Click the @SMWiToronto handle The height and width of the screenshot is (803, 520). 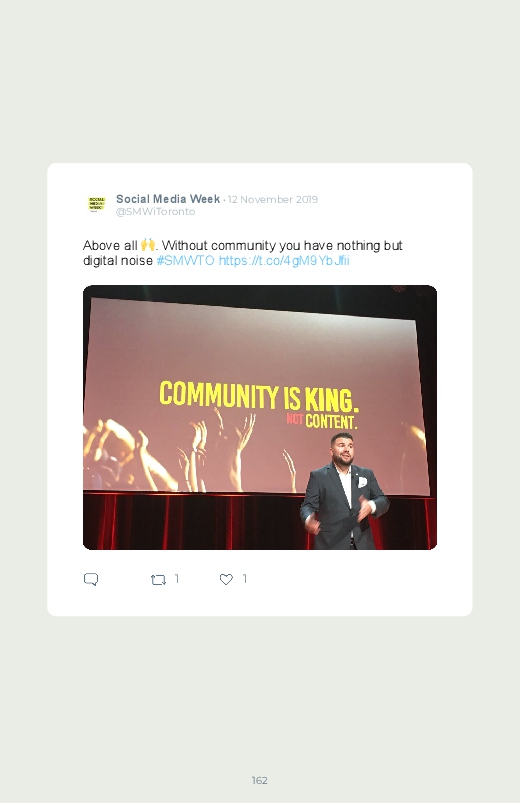click(x=155, y=212)
